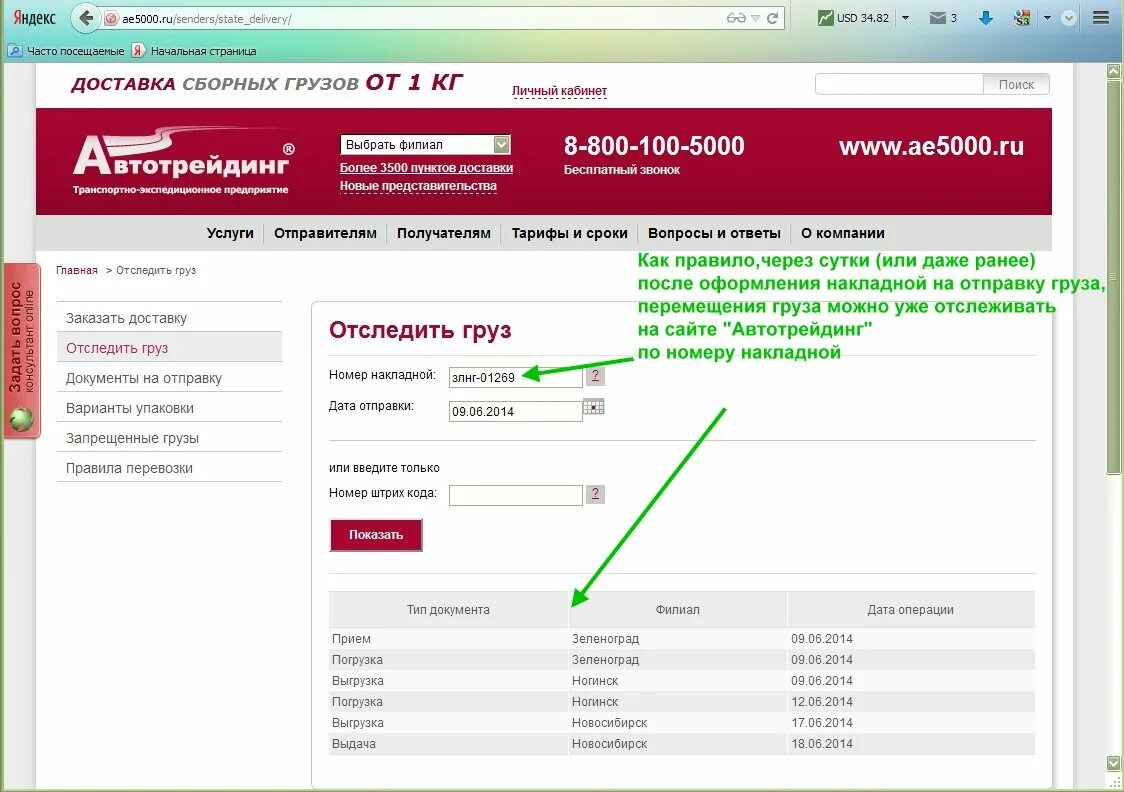The height and width of the screenshot is (792, 1124).
Task: Click the page vertical scrollbar thumb
Action: pyautogui.click(x=1113, y=276)
